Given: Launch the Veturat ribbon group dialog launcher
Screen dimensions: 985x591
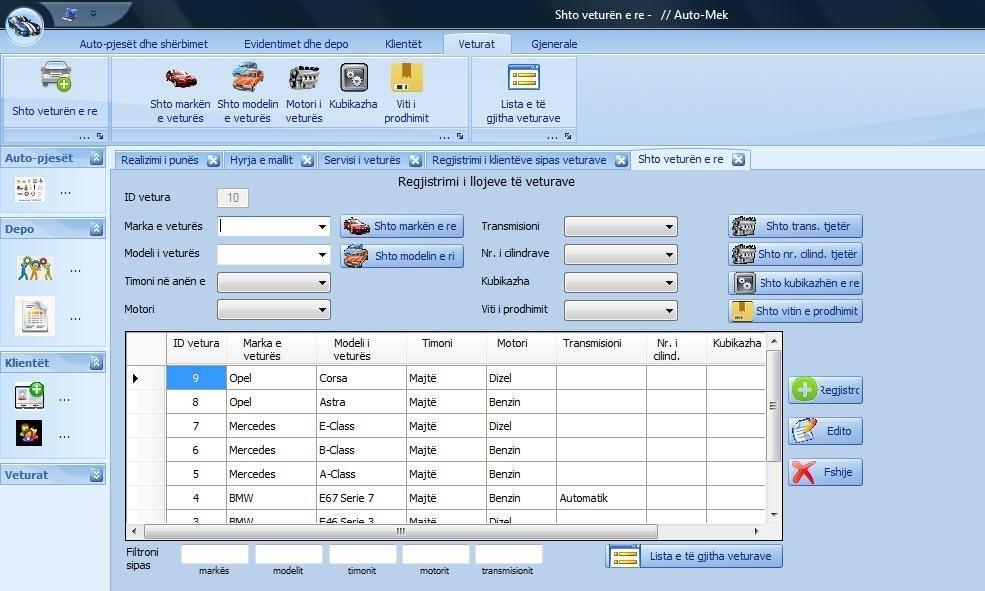Looking at the screenshot, I should (460, 136).
